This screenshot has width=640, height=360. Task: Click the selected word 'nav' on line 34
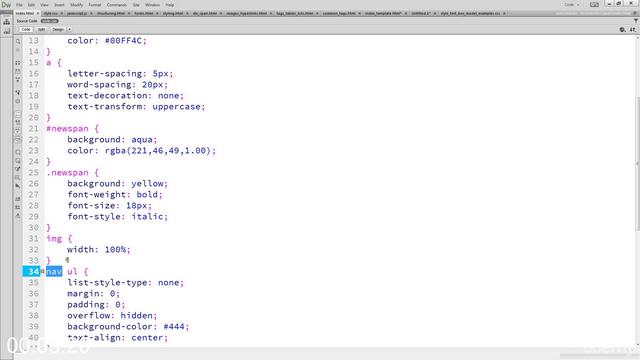click(x=54, y=271)
